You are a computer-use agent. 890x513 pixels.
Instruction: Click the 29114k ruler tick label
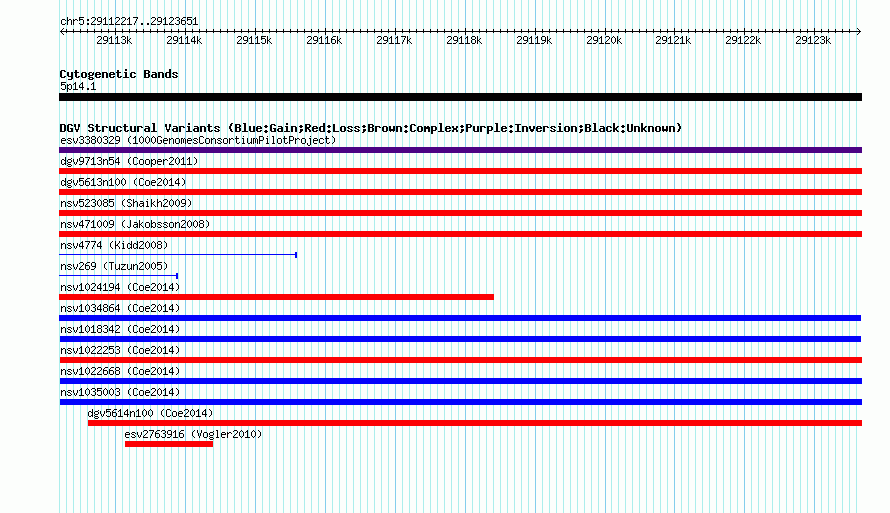[x=184, y=40]
